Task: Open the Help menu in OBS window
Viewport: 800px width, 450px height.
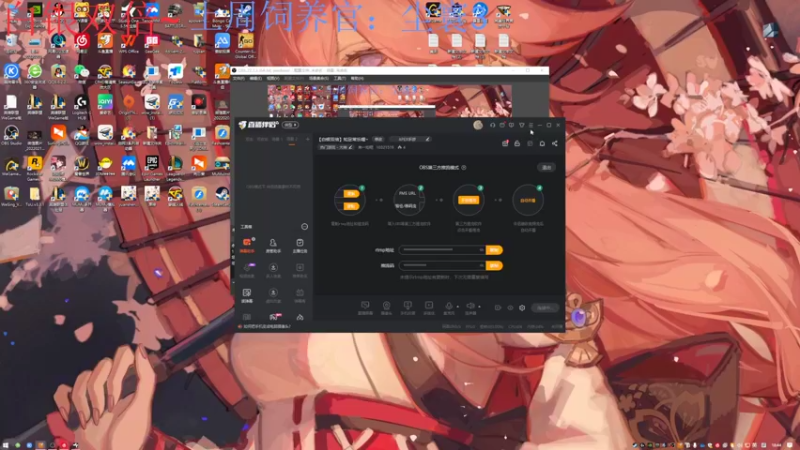Action: [357, 79]
